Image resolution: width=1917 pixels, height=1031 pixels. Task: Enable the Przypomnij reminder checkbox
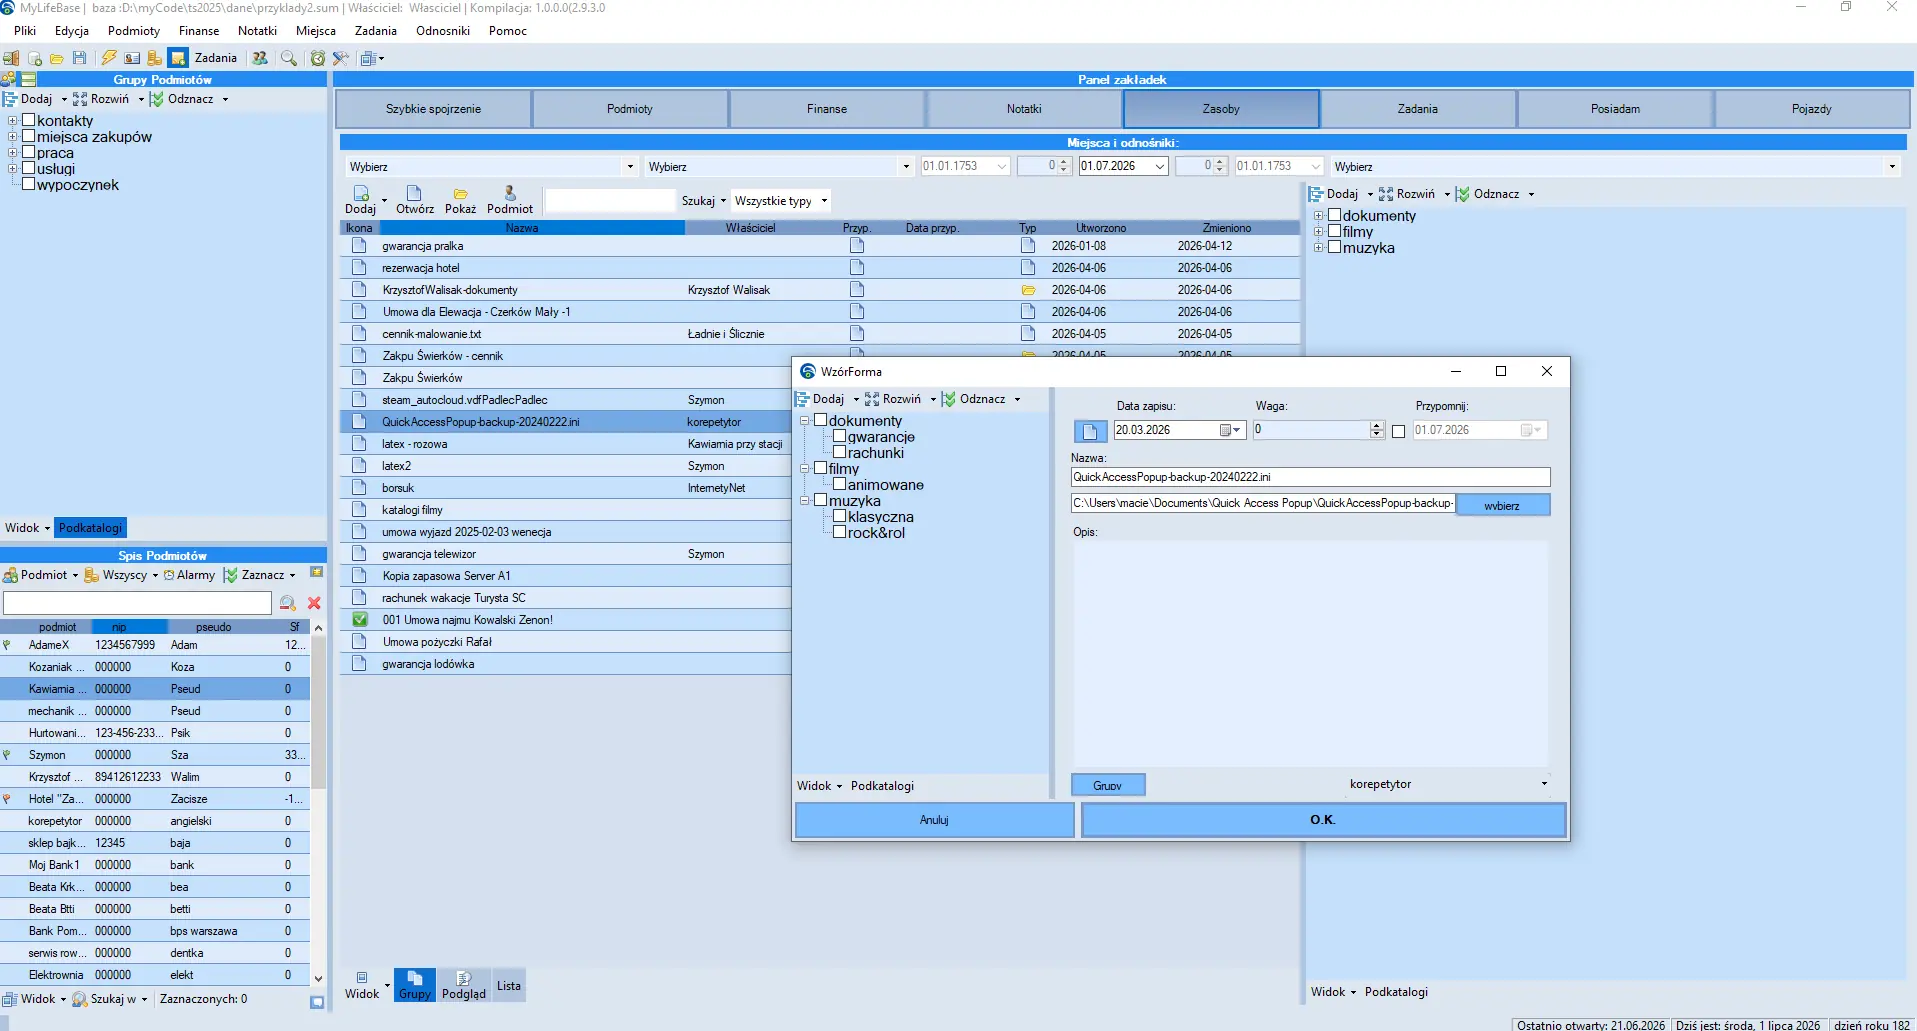coord(1398,431)
